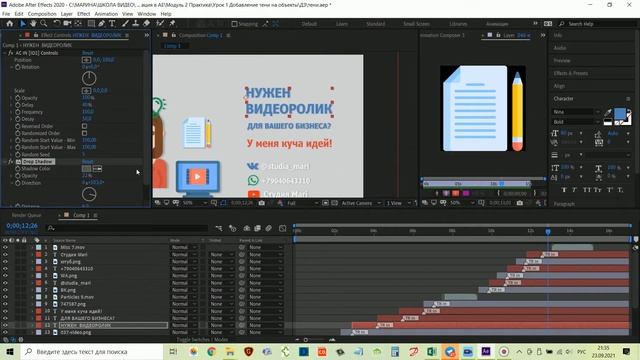Image resolution: width=640 pixels, height=360 pixels.
Task: Toggle the Reversed Order checkbox
Action: (x=84, y=126)
